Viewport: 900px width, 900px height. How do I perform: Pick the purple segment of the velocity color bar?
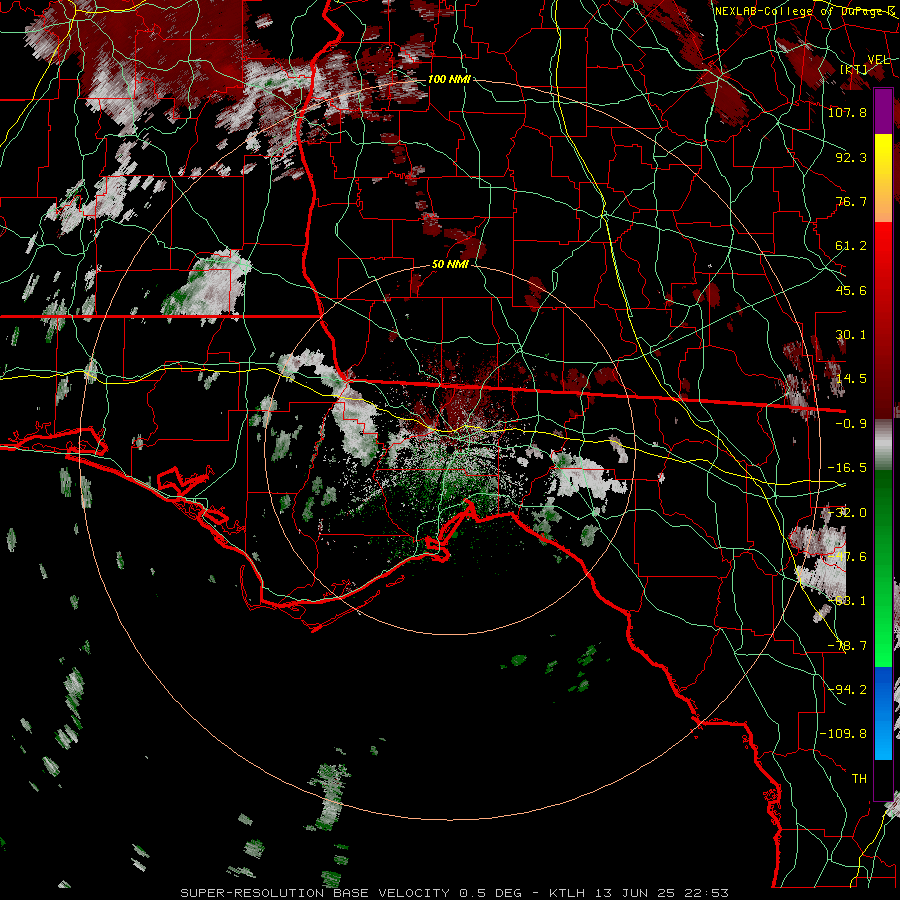pos(883,111)
